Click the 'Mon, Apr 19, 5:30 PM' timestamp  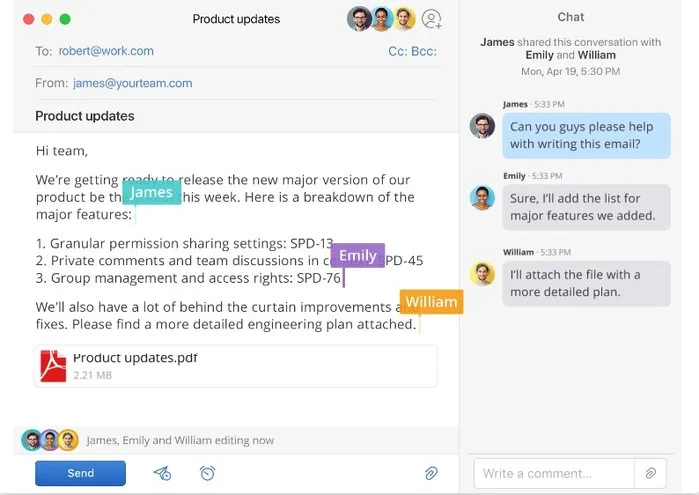(571, 71)
